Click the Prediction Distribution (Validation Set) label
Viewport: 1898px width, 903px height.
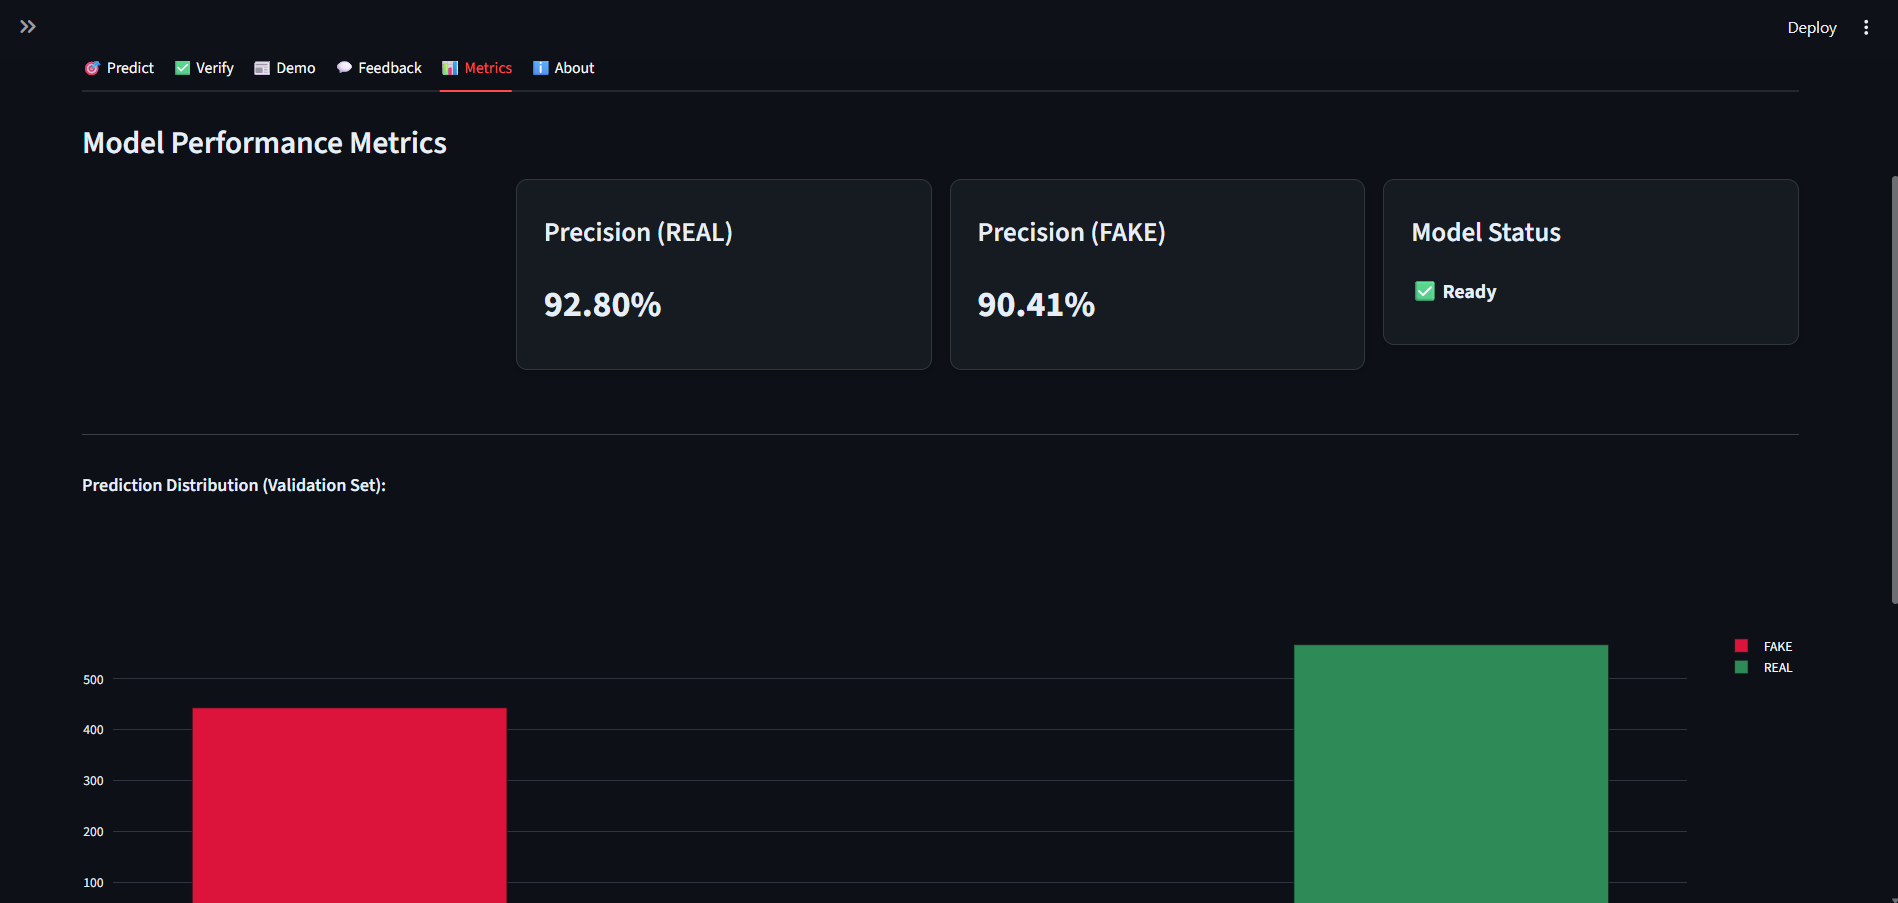pos(234,485)
